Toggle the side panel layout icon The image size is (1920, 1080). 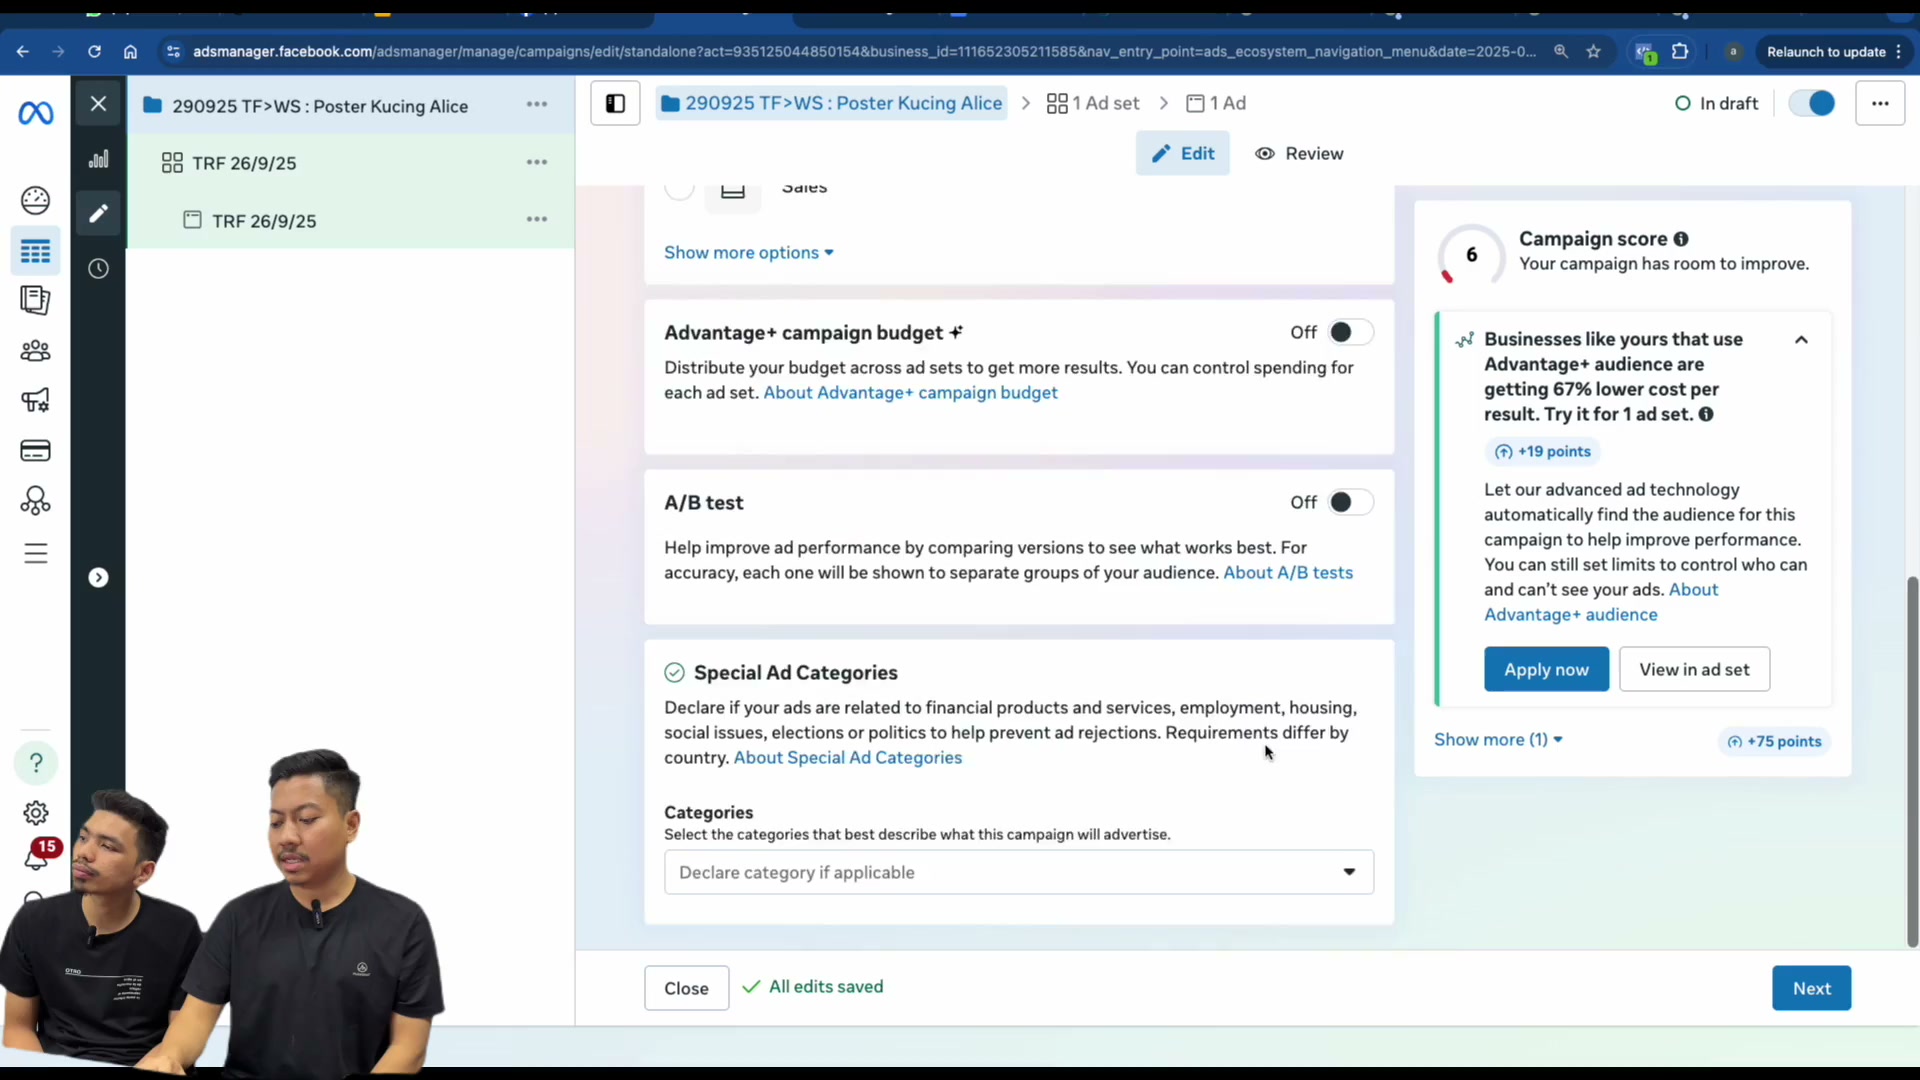point(615,103)
